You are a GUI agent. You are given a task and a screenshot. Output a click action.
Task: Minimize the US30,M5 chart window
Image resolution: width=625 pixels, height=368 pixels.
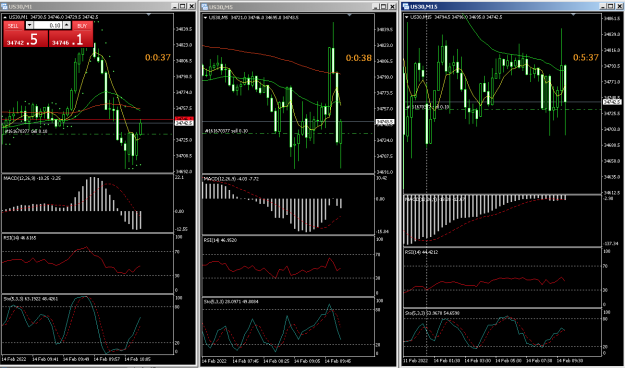375,6
